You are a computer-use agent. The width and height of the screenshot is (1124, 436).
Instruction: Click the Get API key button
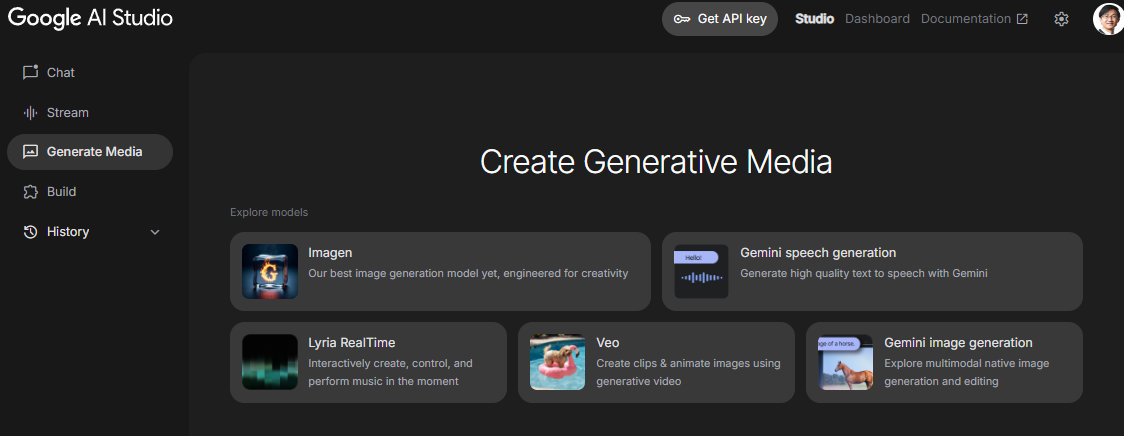(720, 19)
